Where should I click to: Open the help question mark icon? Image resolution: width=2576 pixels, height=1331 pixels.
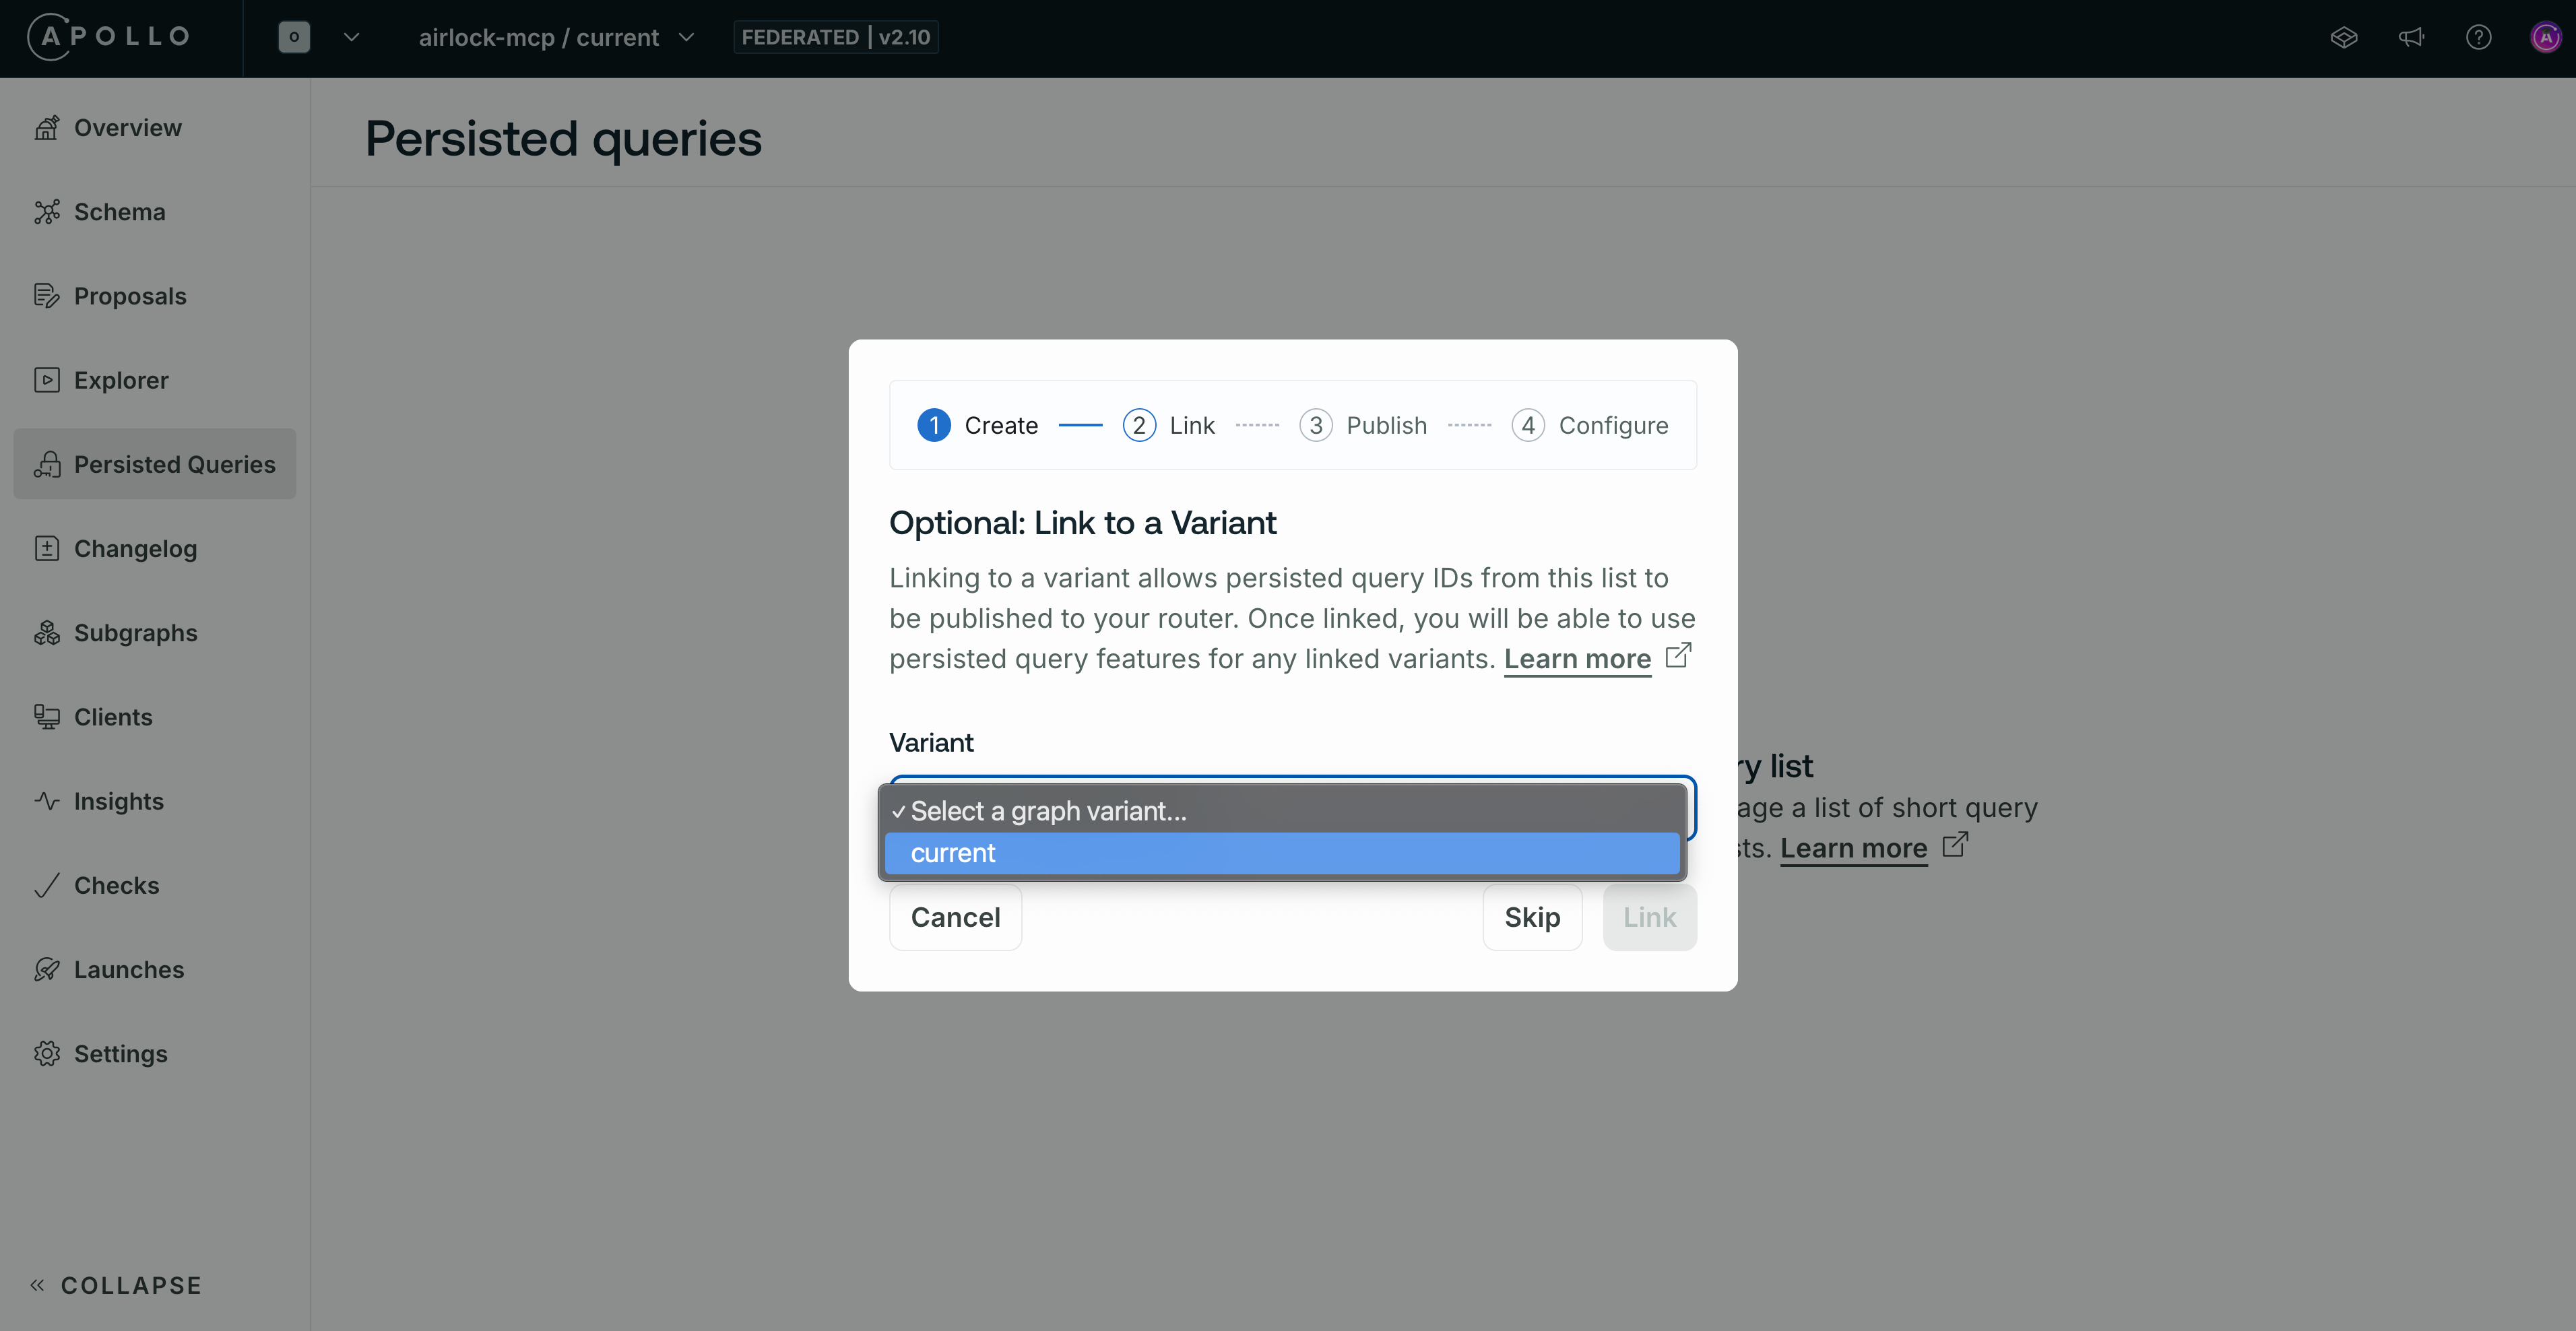point(2479,37)
